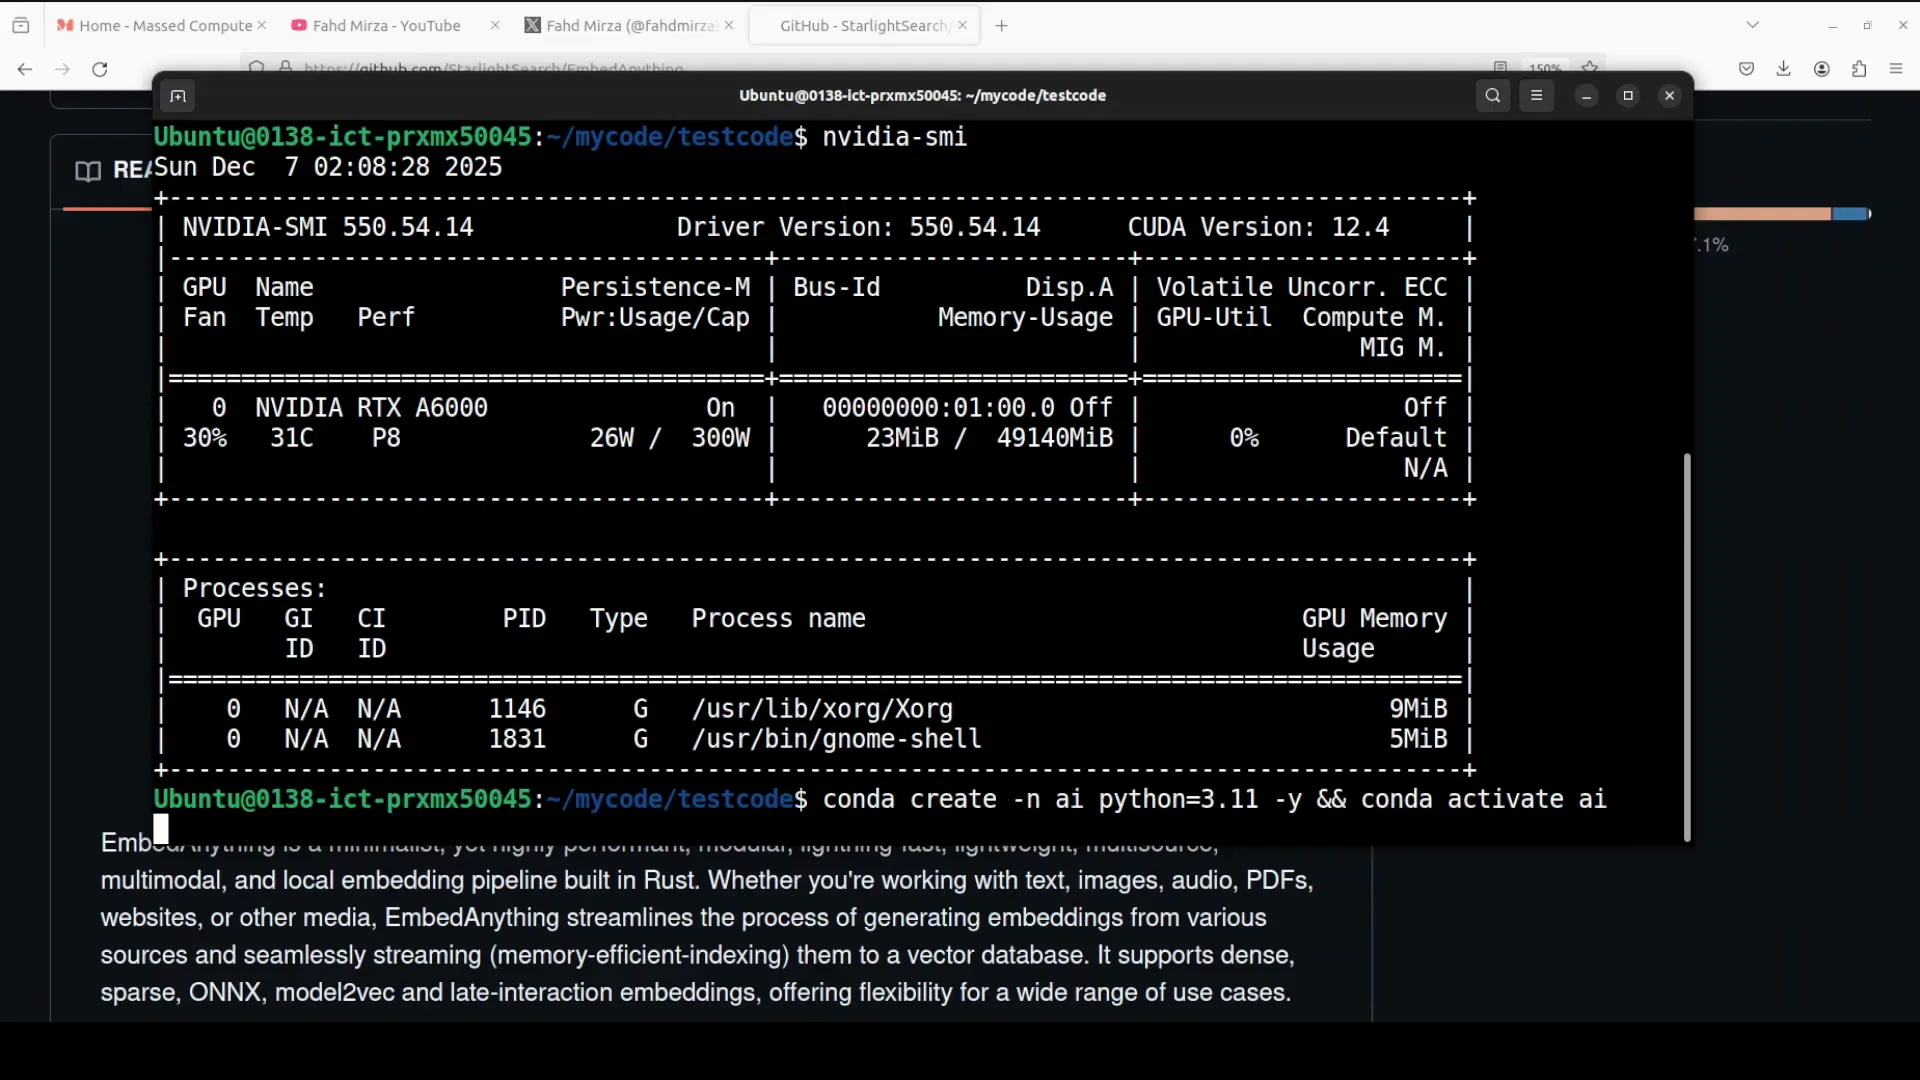The height and width of the screenshot is (1080, 1920).
Task: Open a new terminal tab
Action: tap(178, 96)
